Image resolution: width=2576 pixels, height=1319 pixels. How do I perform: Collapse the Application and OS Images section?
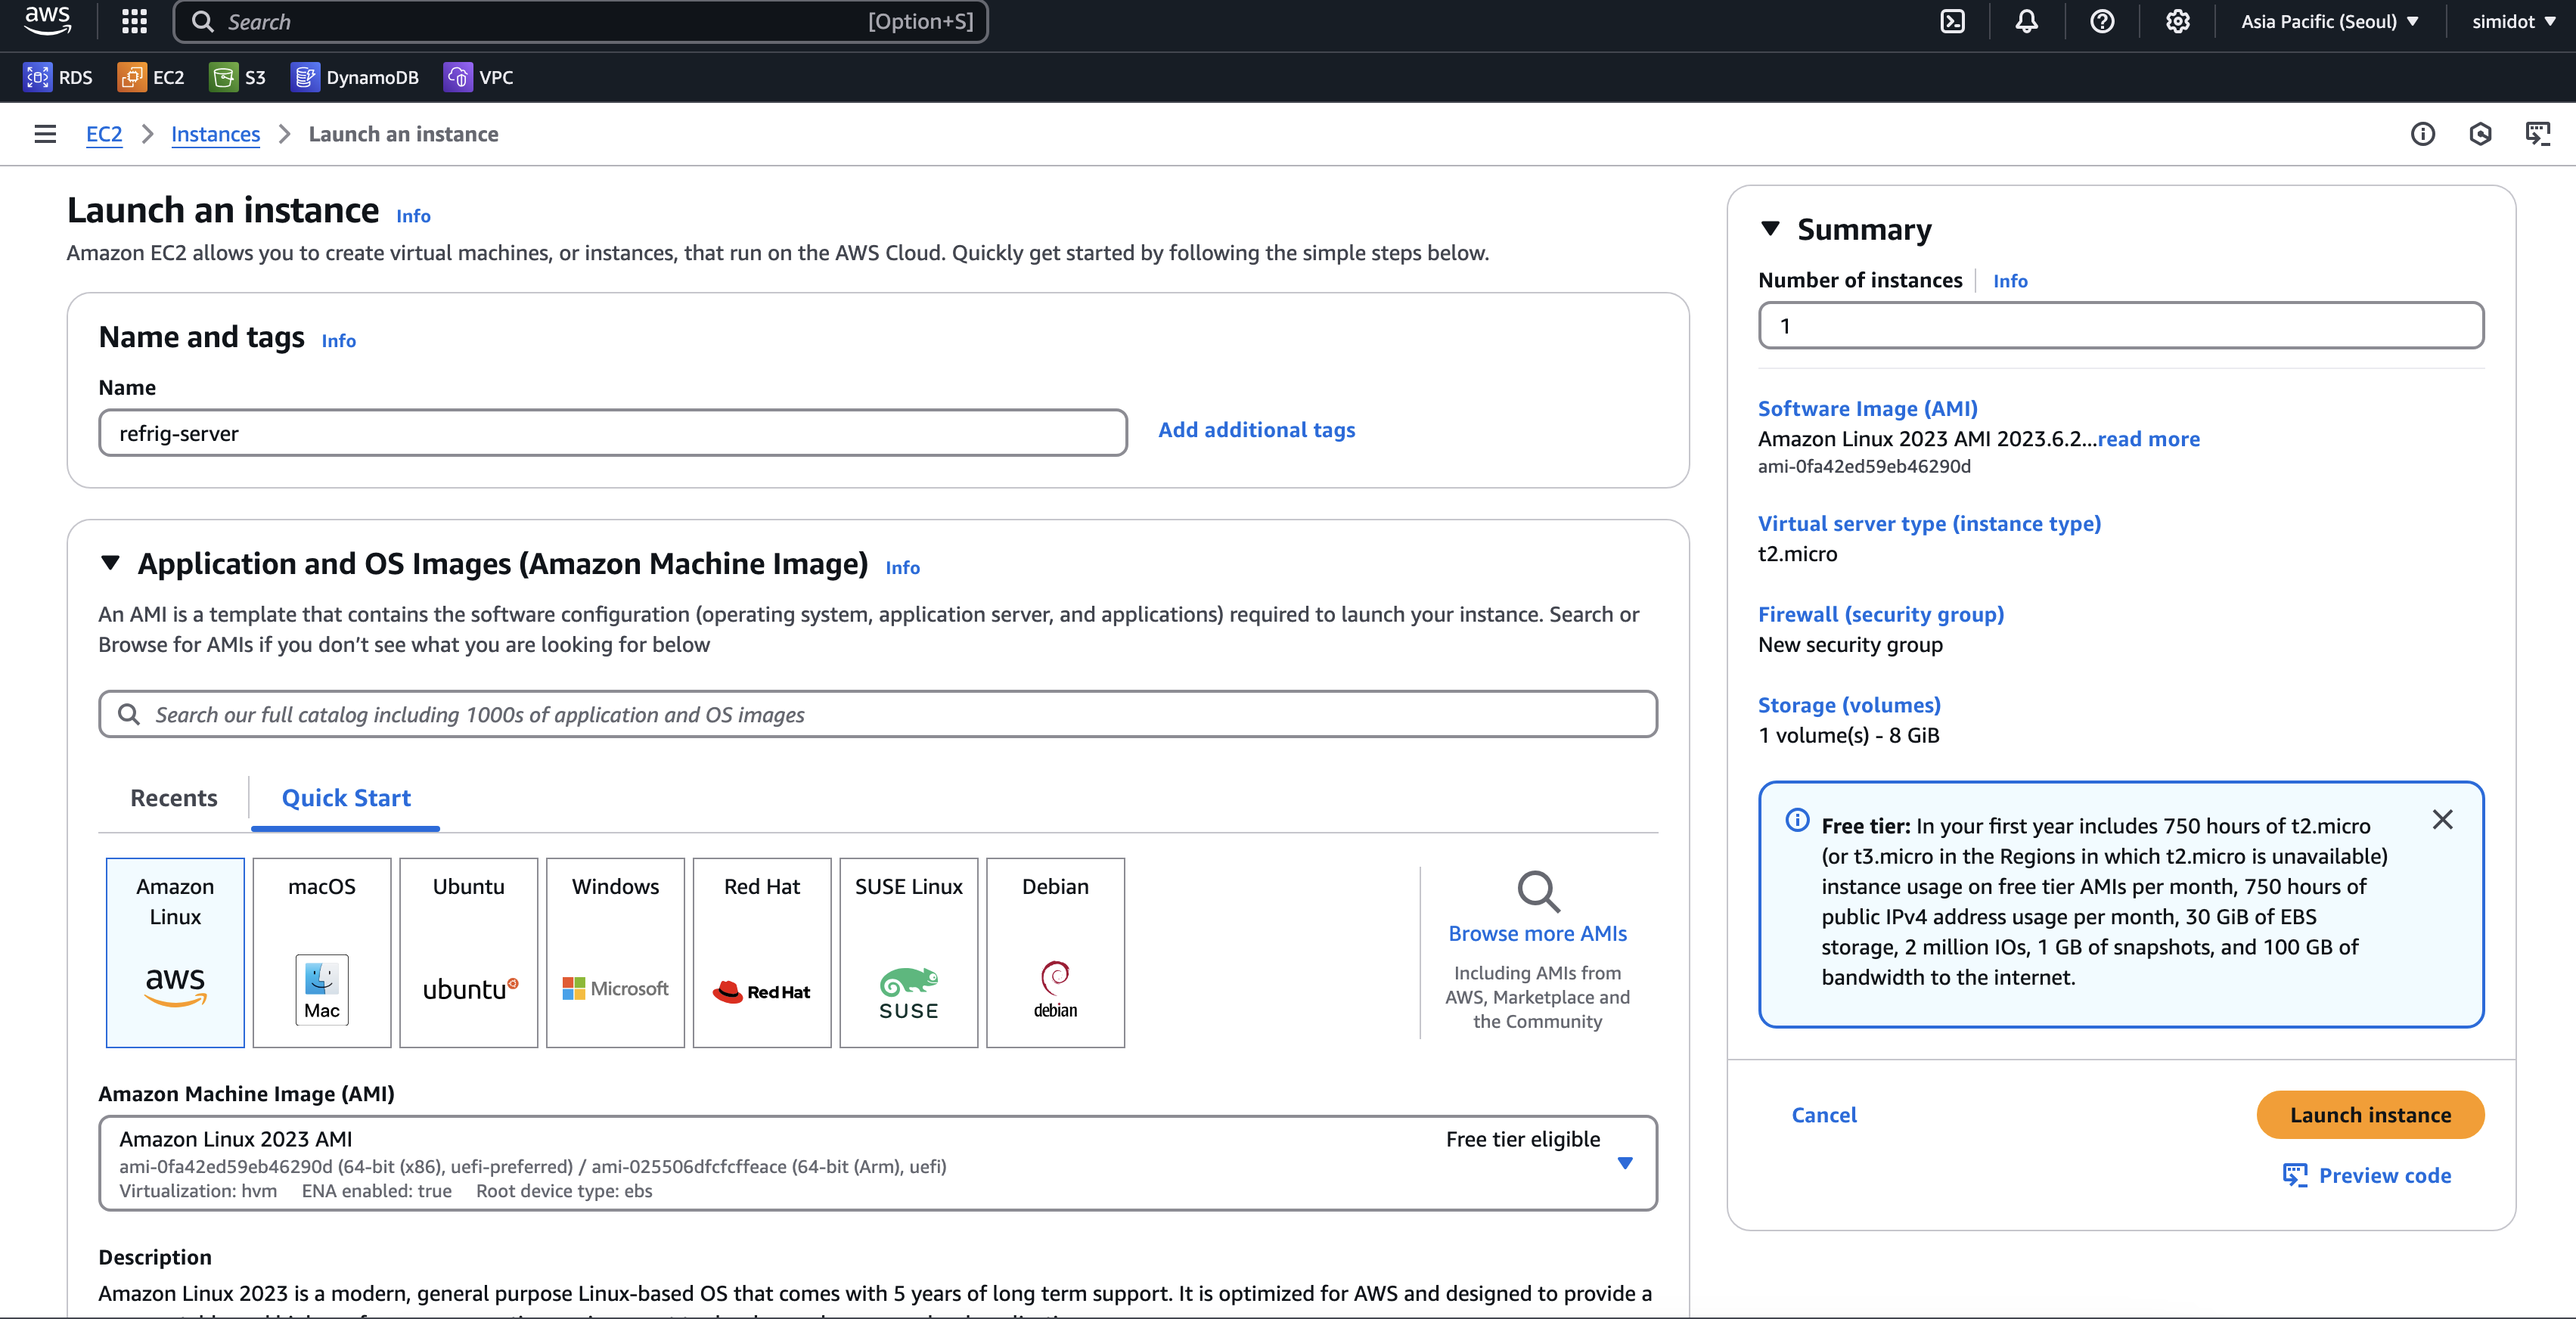[x=111, y=563]
